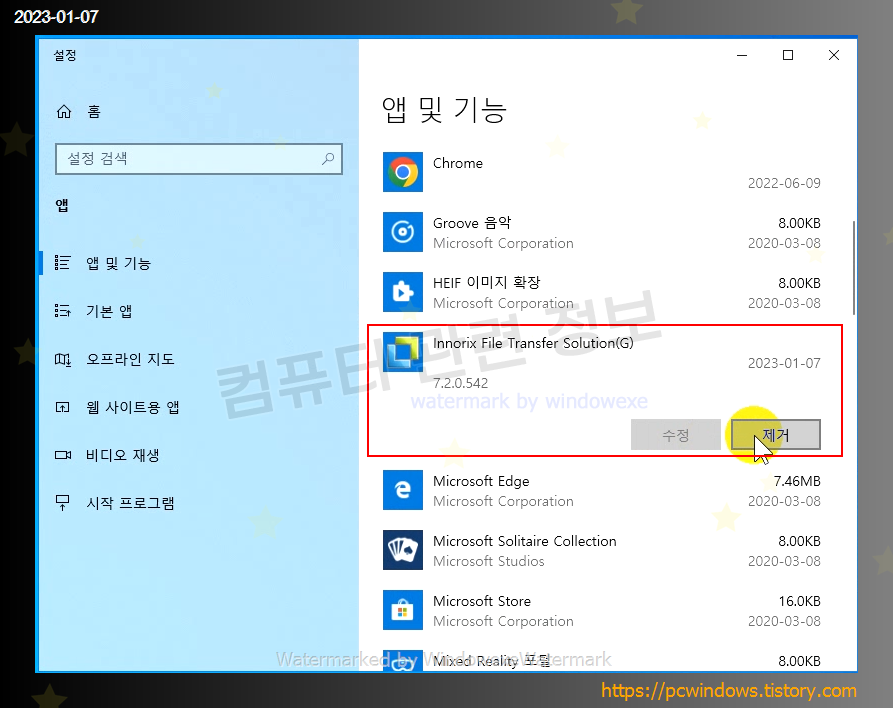Click the Innorix File Transfer Solution icon

click(x=403, y=351)
